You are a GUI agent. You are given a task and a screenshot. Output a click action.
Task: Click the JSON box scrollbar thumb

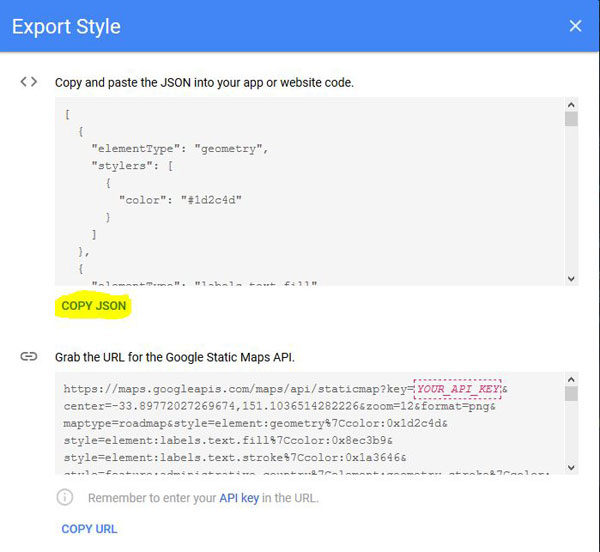coord(571,119)
